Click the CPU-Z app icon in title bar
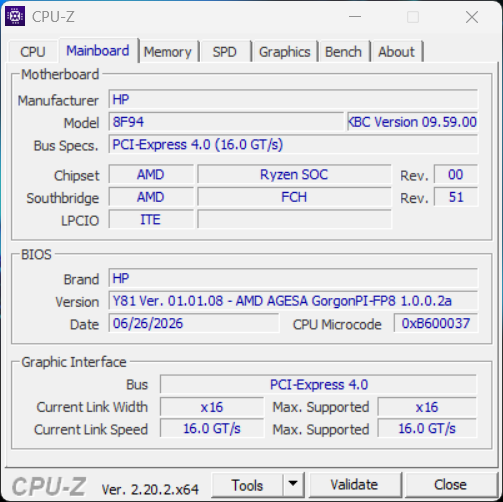This screenshot has width=503, height=502. click(x=15, y=16)
